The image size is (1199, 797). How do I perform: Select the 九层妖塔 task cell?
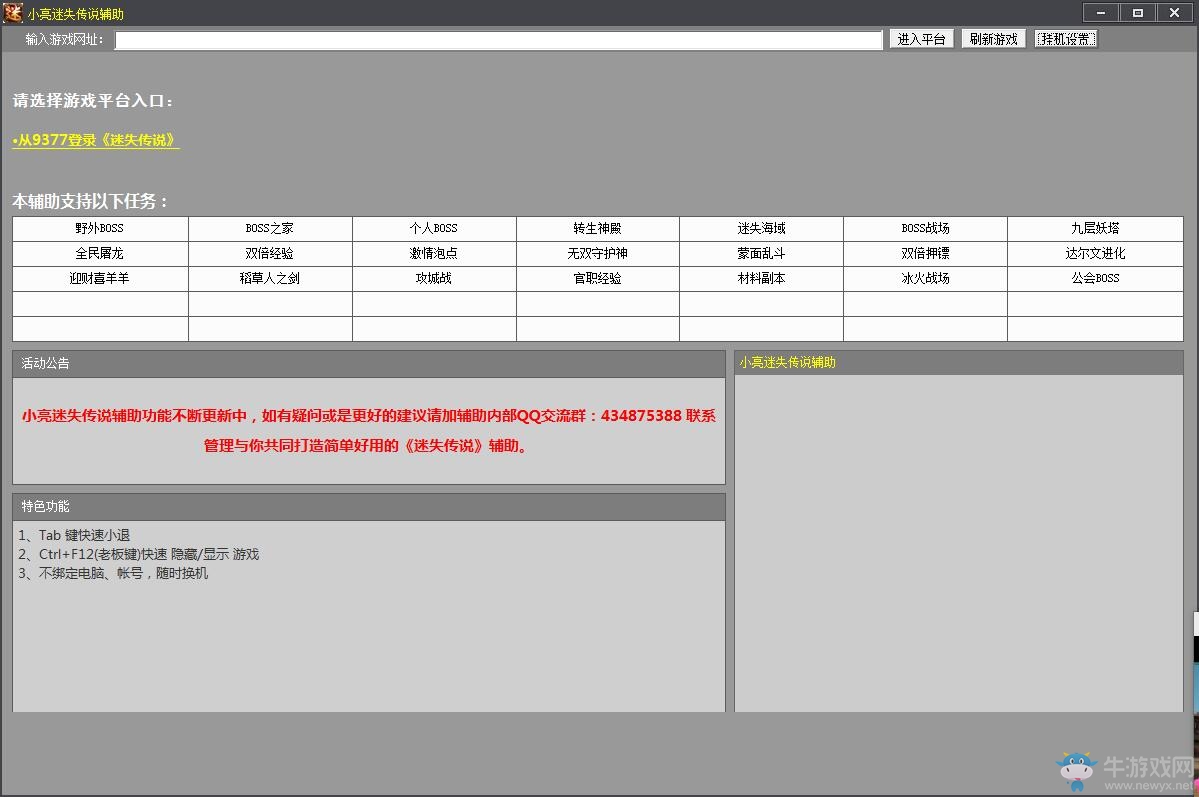1095,229
